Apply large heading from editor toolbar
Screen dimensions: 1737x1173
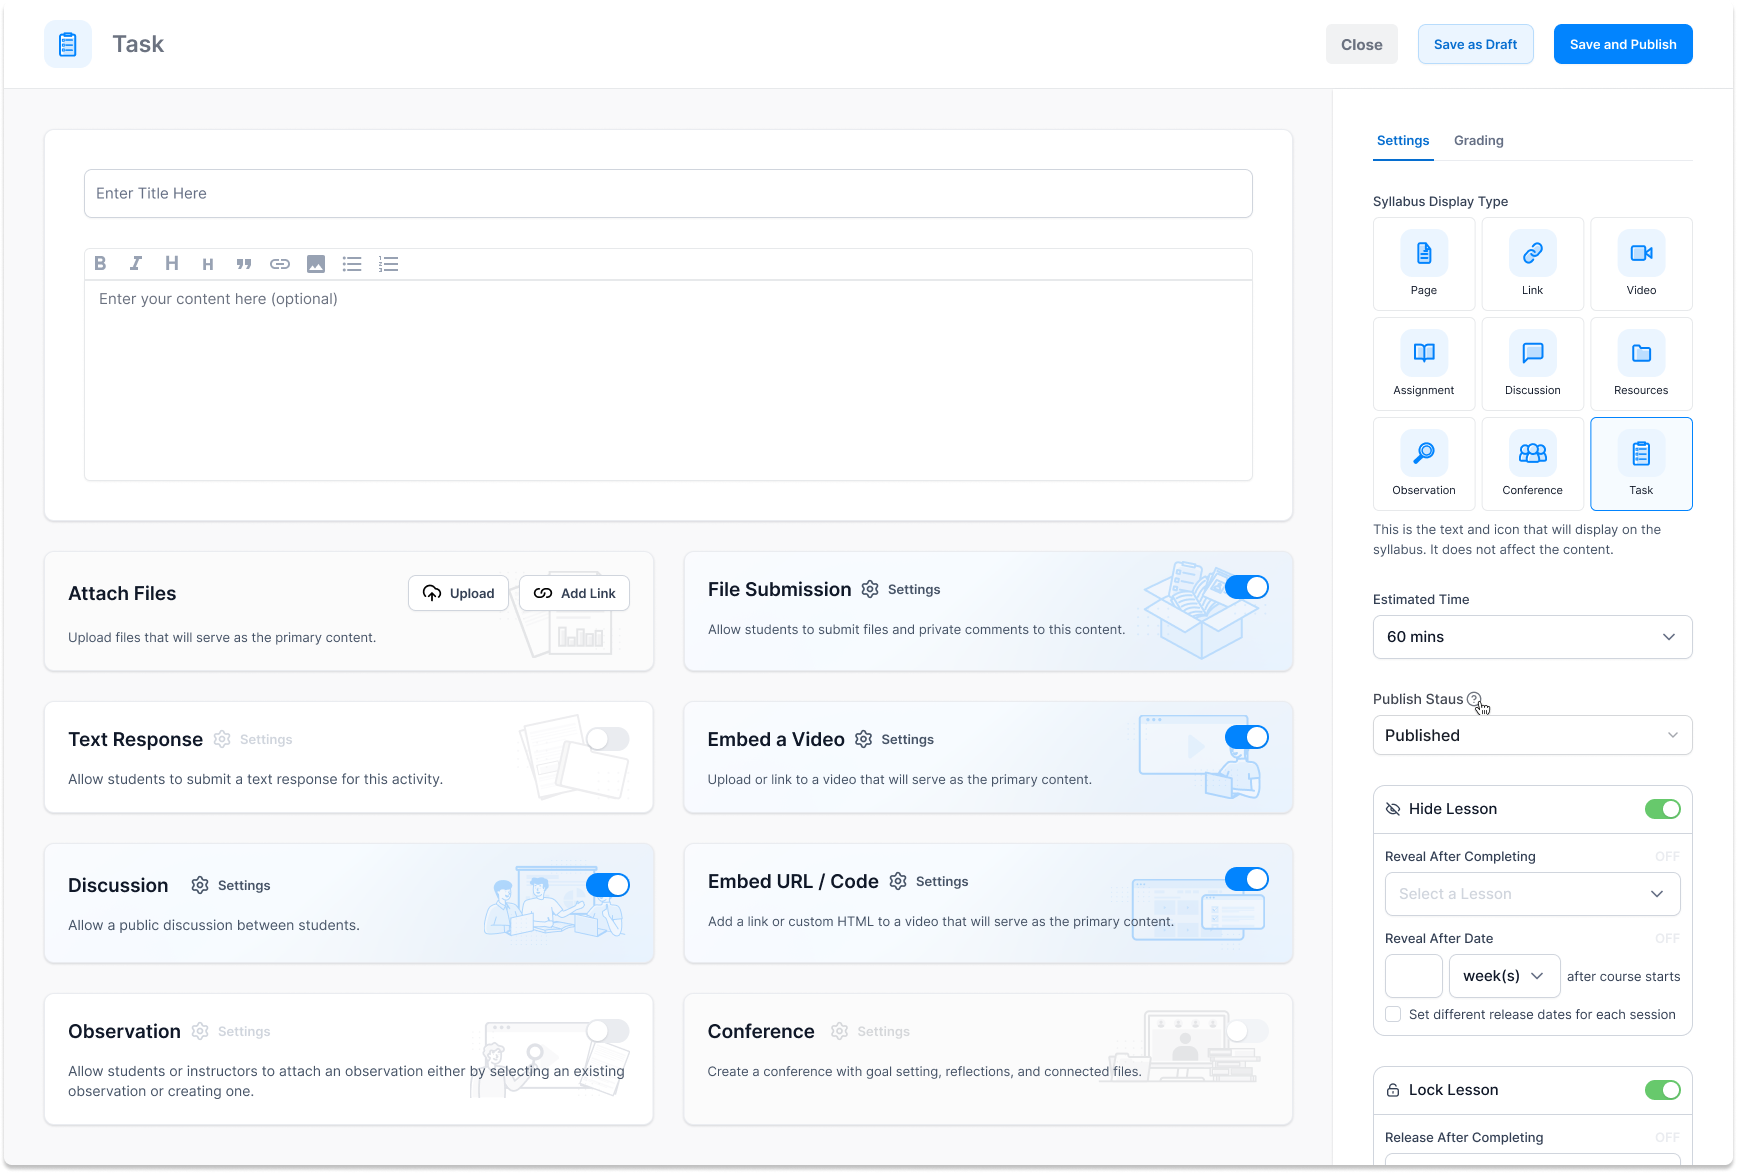[172, 264]
